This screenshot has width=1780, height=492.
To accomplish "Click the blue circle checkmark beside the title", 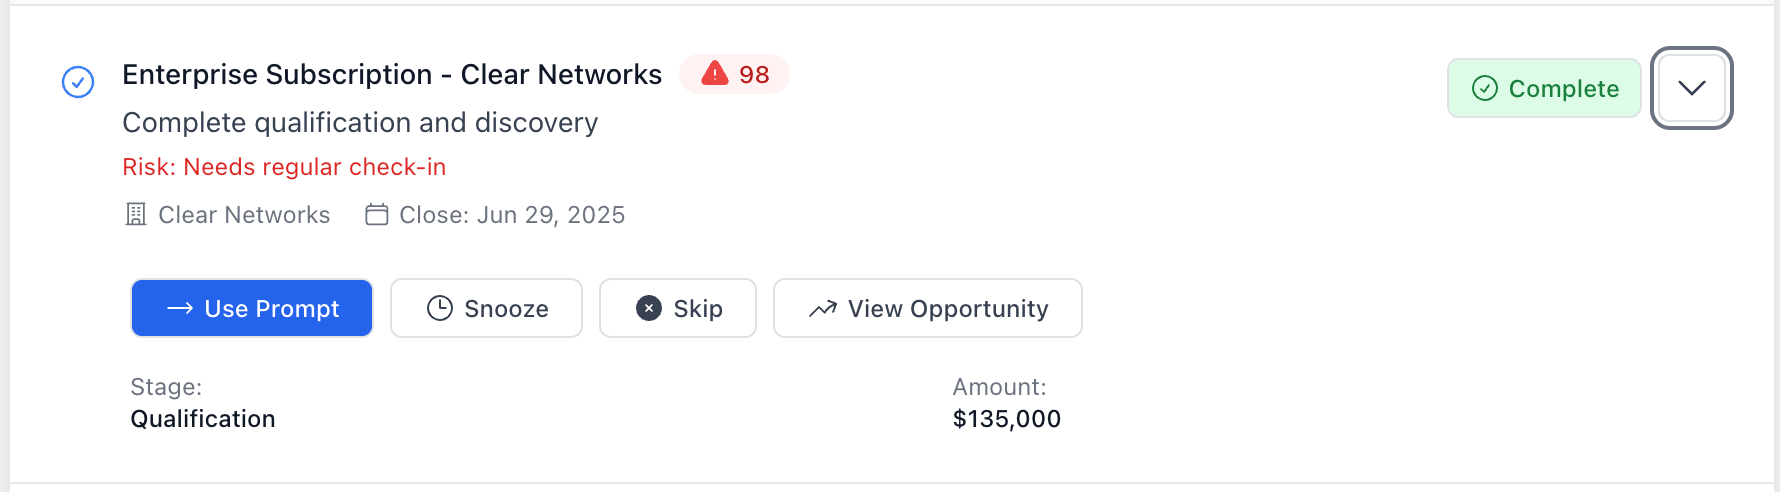I will point(78,82).
